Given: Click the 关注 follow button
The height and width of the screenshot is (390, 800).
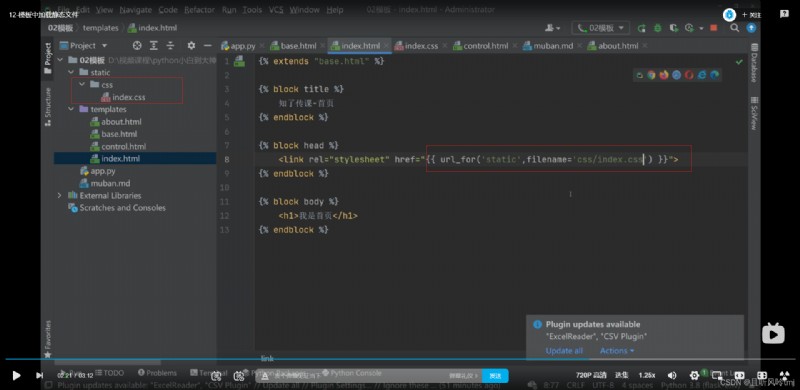Looking at the screenshot, I should coord(752,15).
